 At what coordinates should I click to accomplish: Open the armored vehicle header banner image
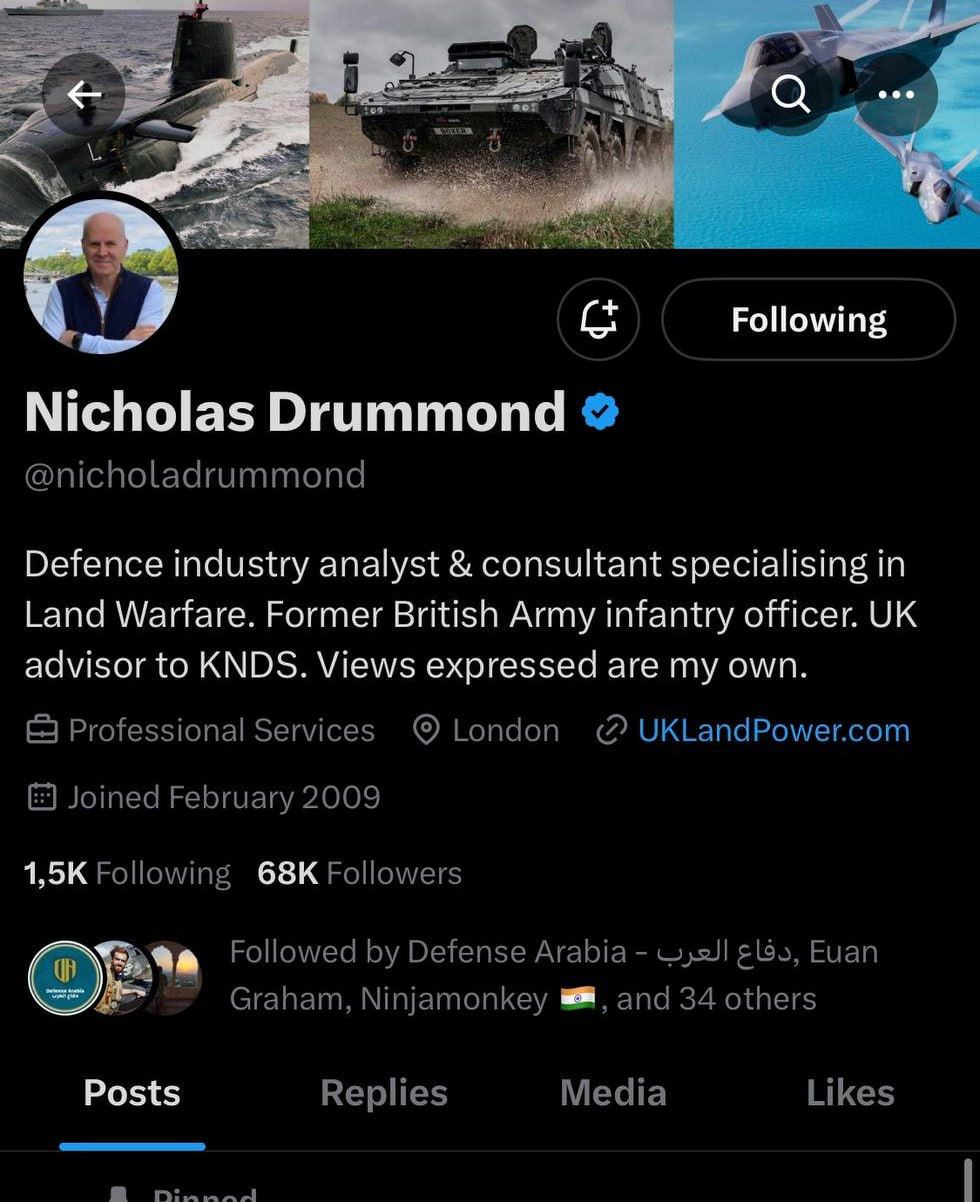coord(491,124)
